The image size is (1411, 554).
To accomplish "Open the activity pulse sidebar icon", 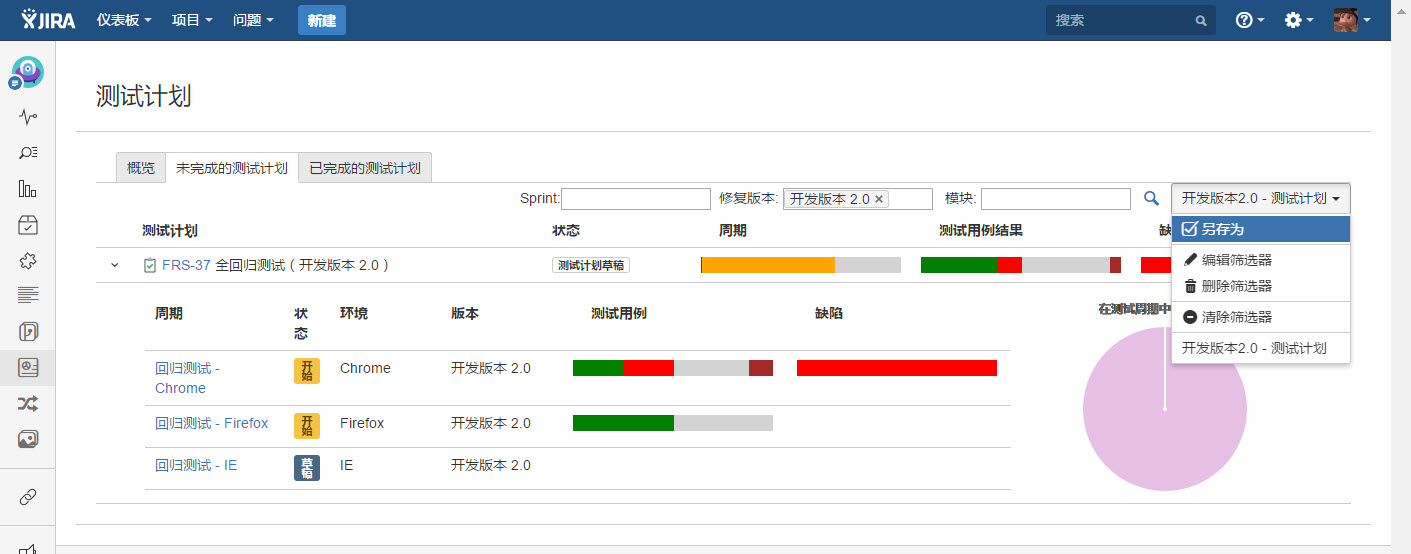I will (28, 117).
